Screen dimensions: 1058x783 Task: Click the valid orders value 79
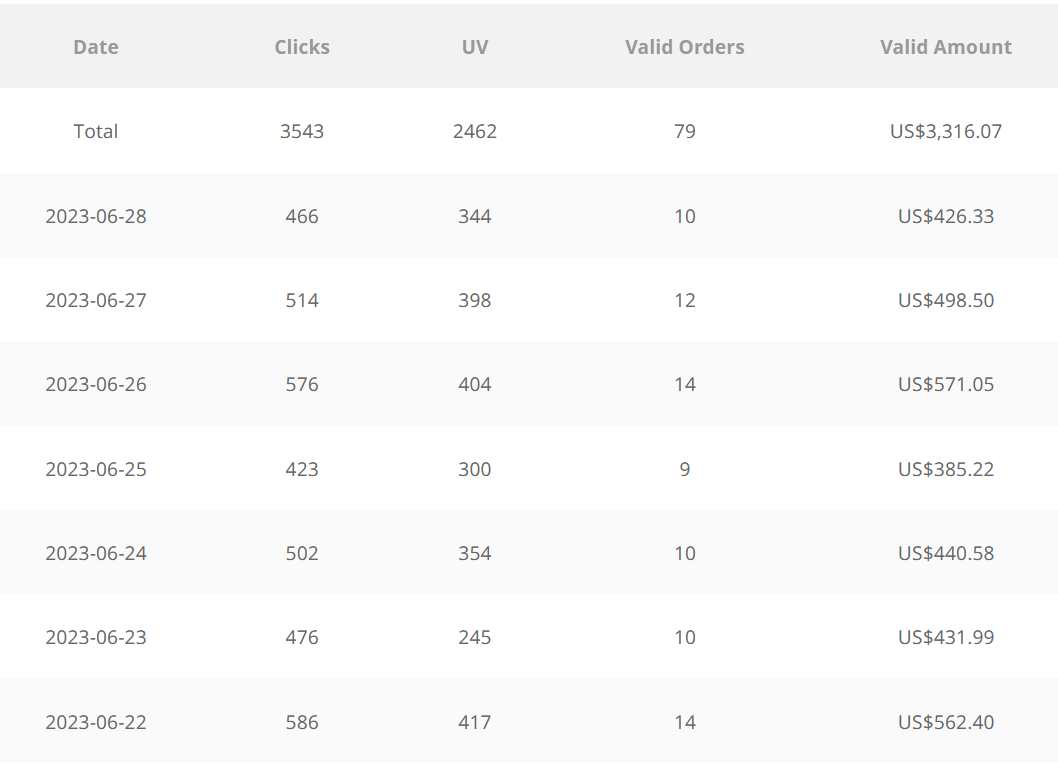(x=684, y=131)
